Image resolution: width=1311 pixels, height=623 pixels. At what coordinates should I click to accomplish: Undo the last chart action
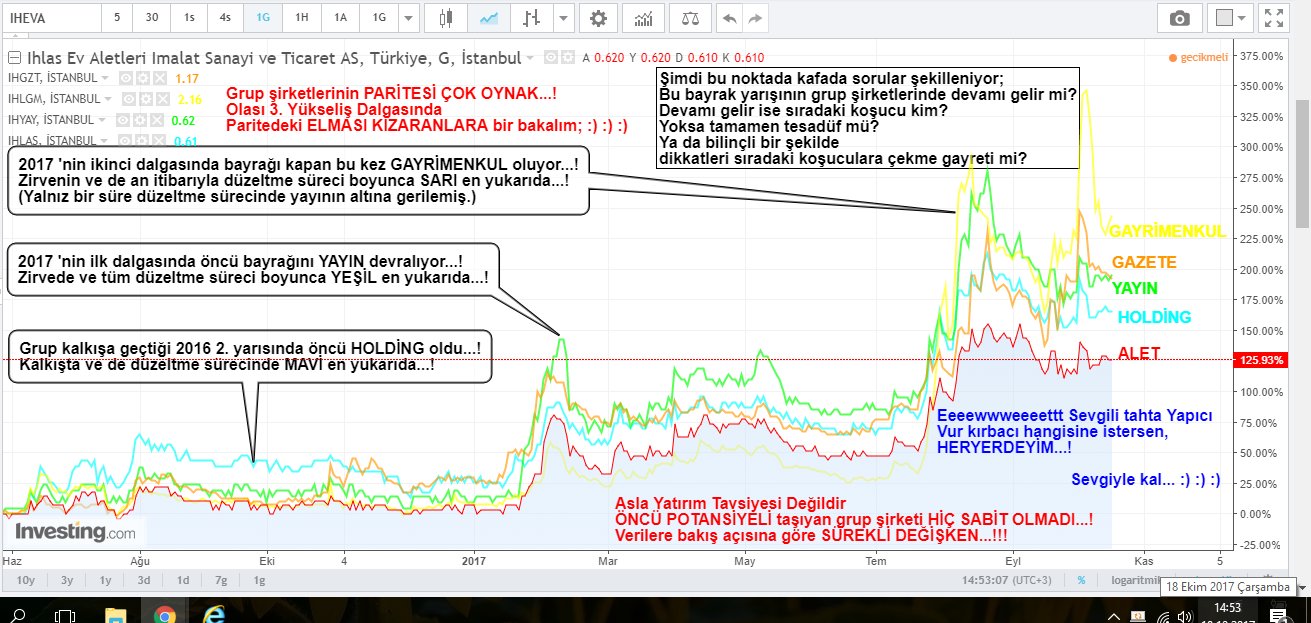click(x=728, y=17)
